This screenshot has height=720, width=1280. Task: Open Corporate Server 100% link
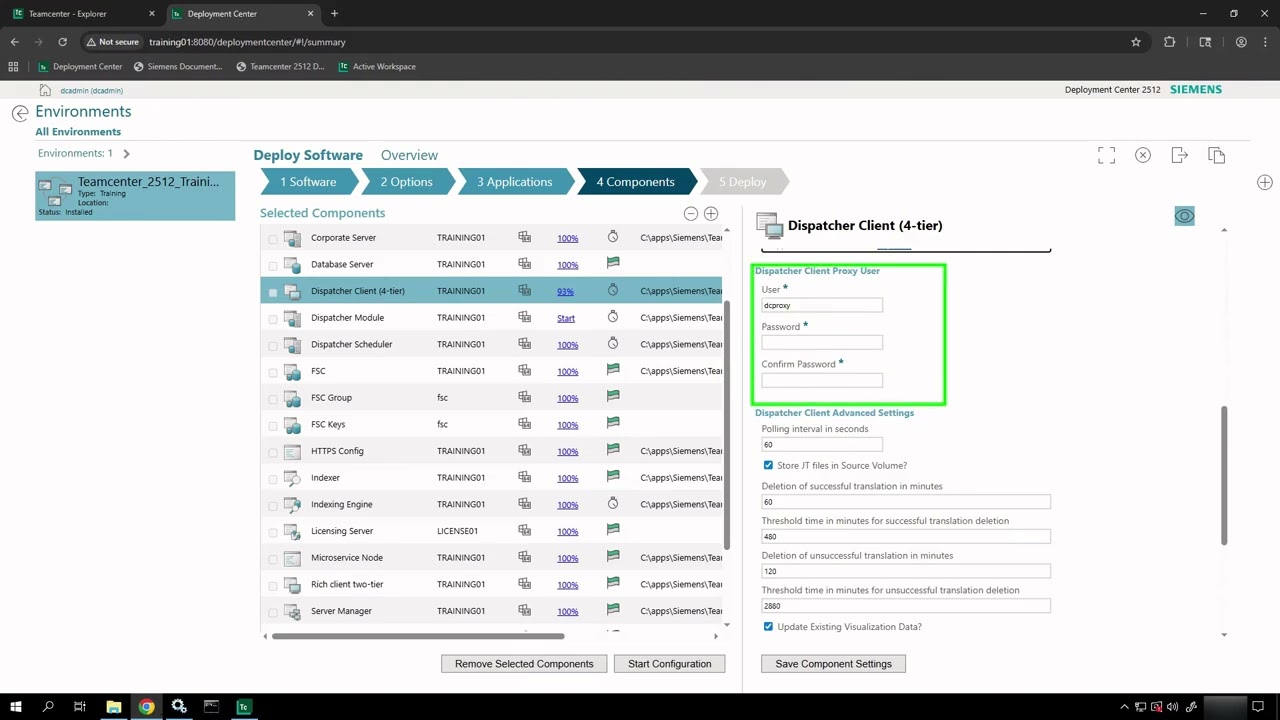coord(567,238)
